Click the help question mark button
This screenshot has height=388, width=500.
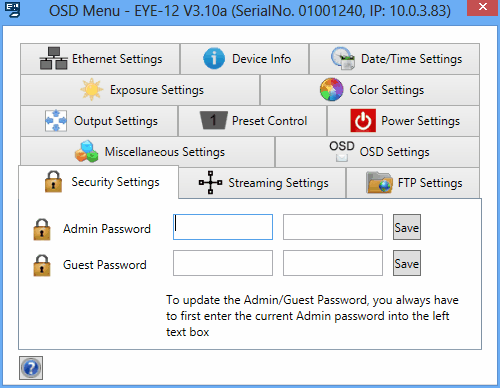point(31,368)
